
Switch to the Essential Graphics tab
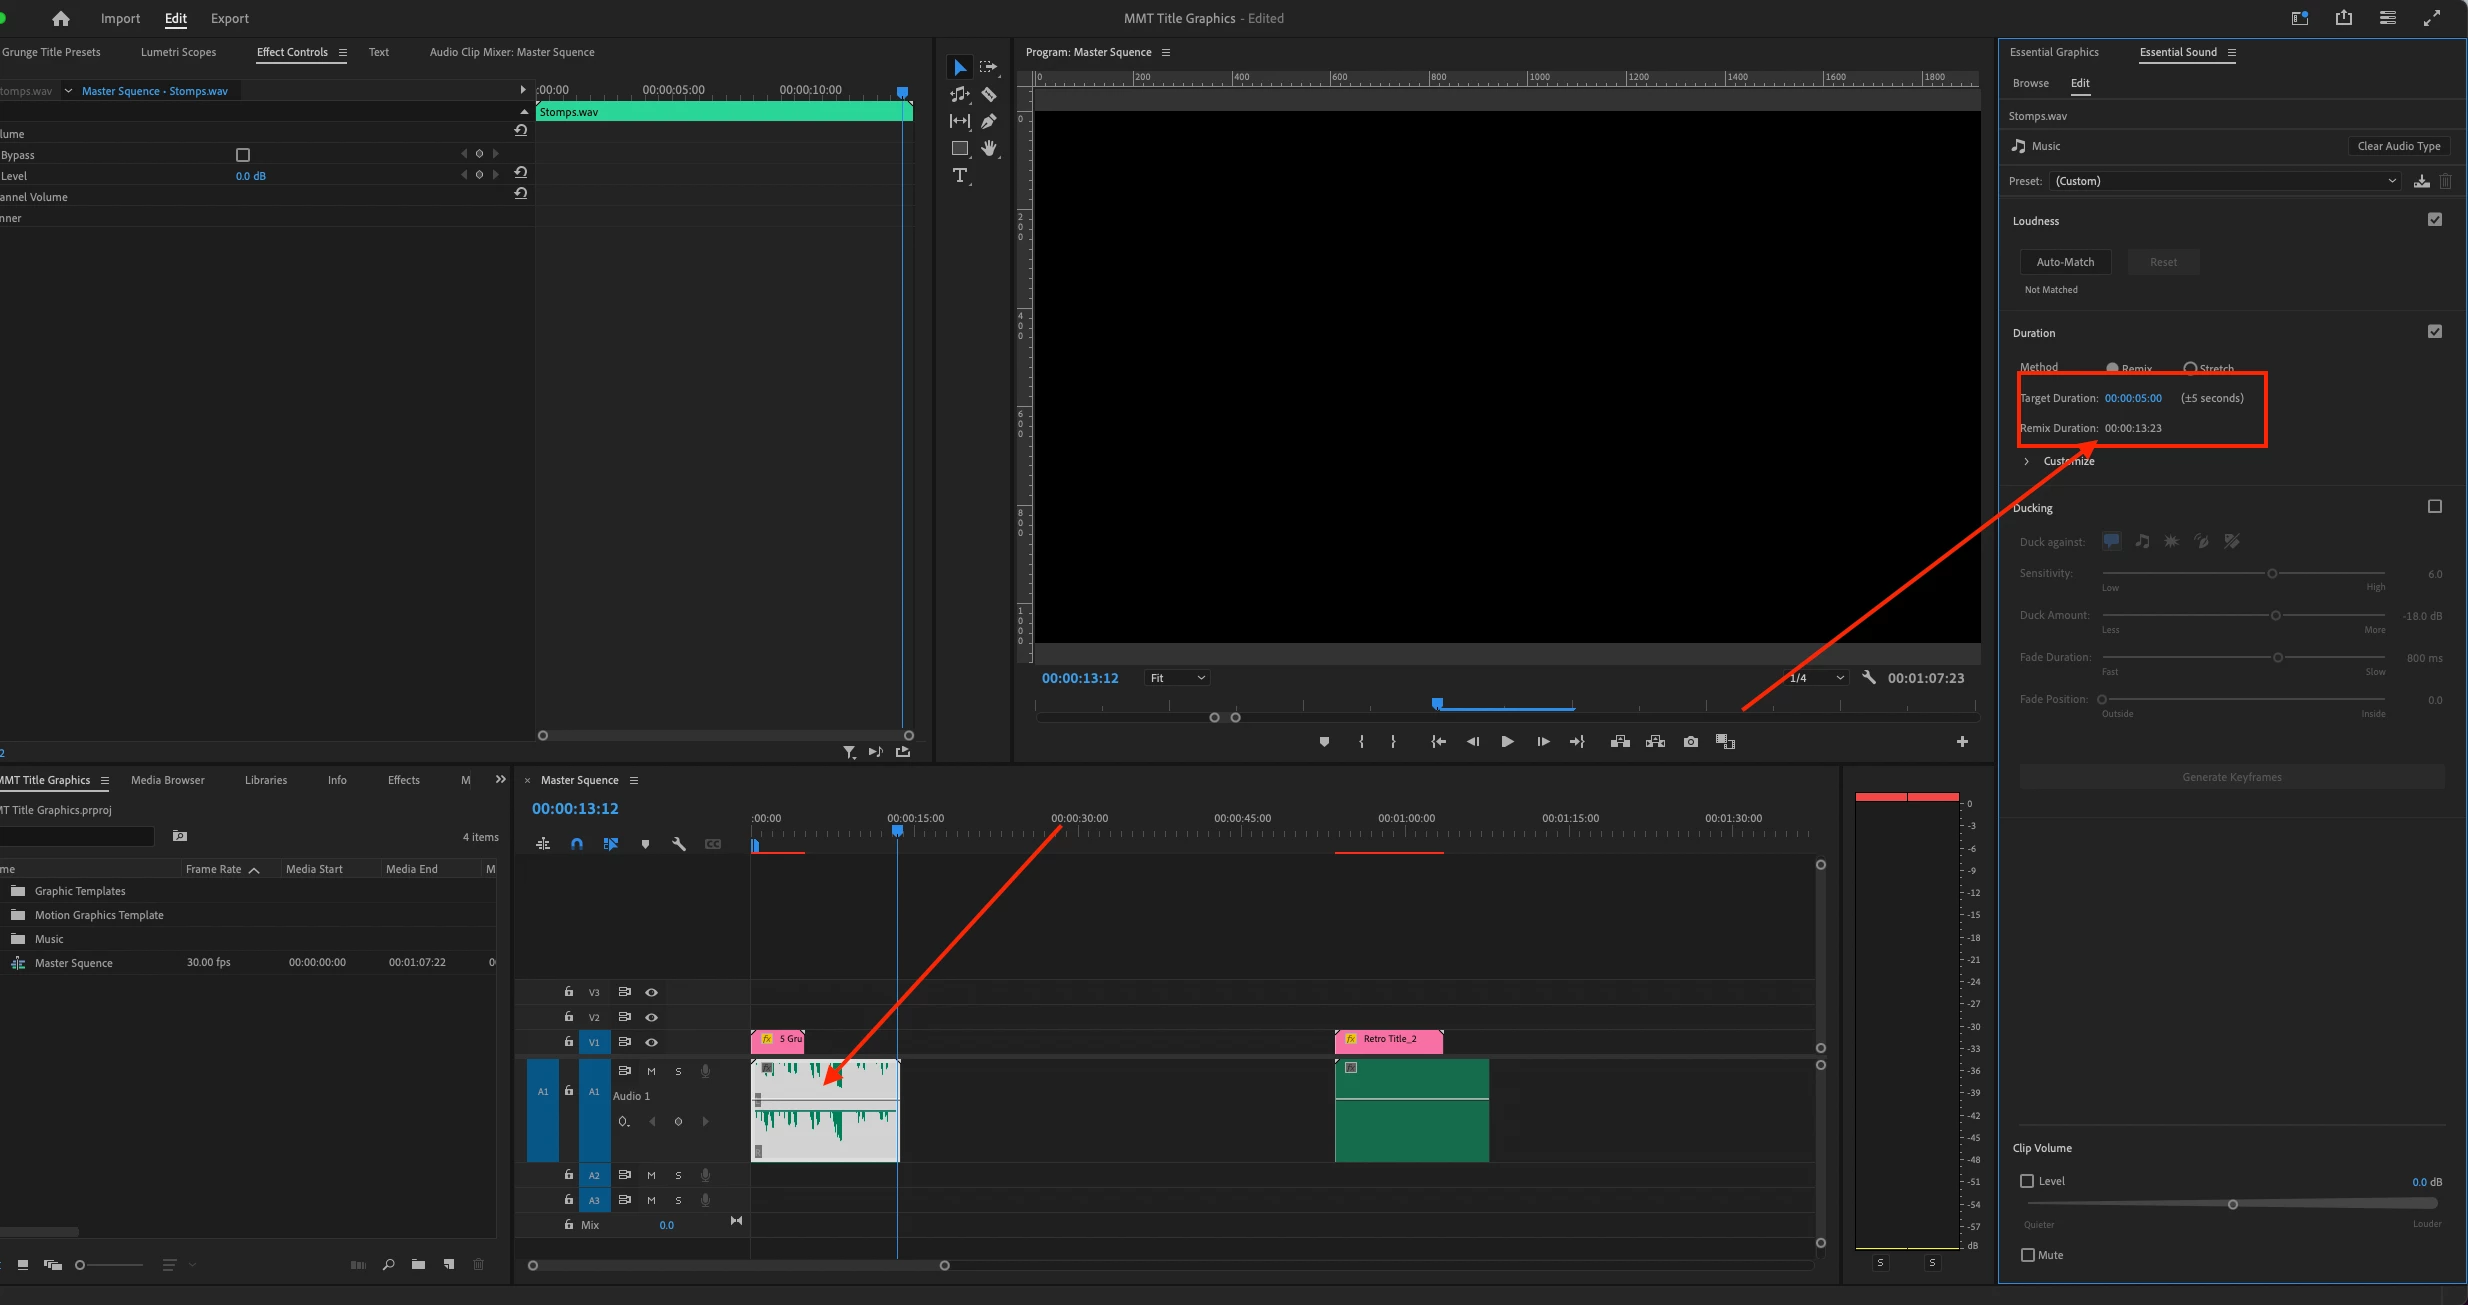[2054, 52]
